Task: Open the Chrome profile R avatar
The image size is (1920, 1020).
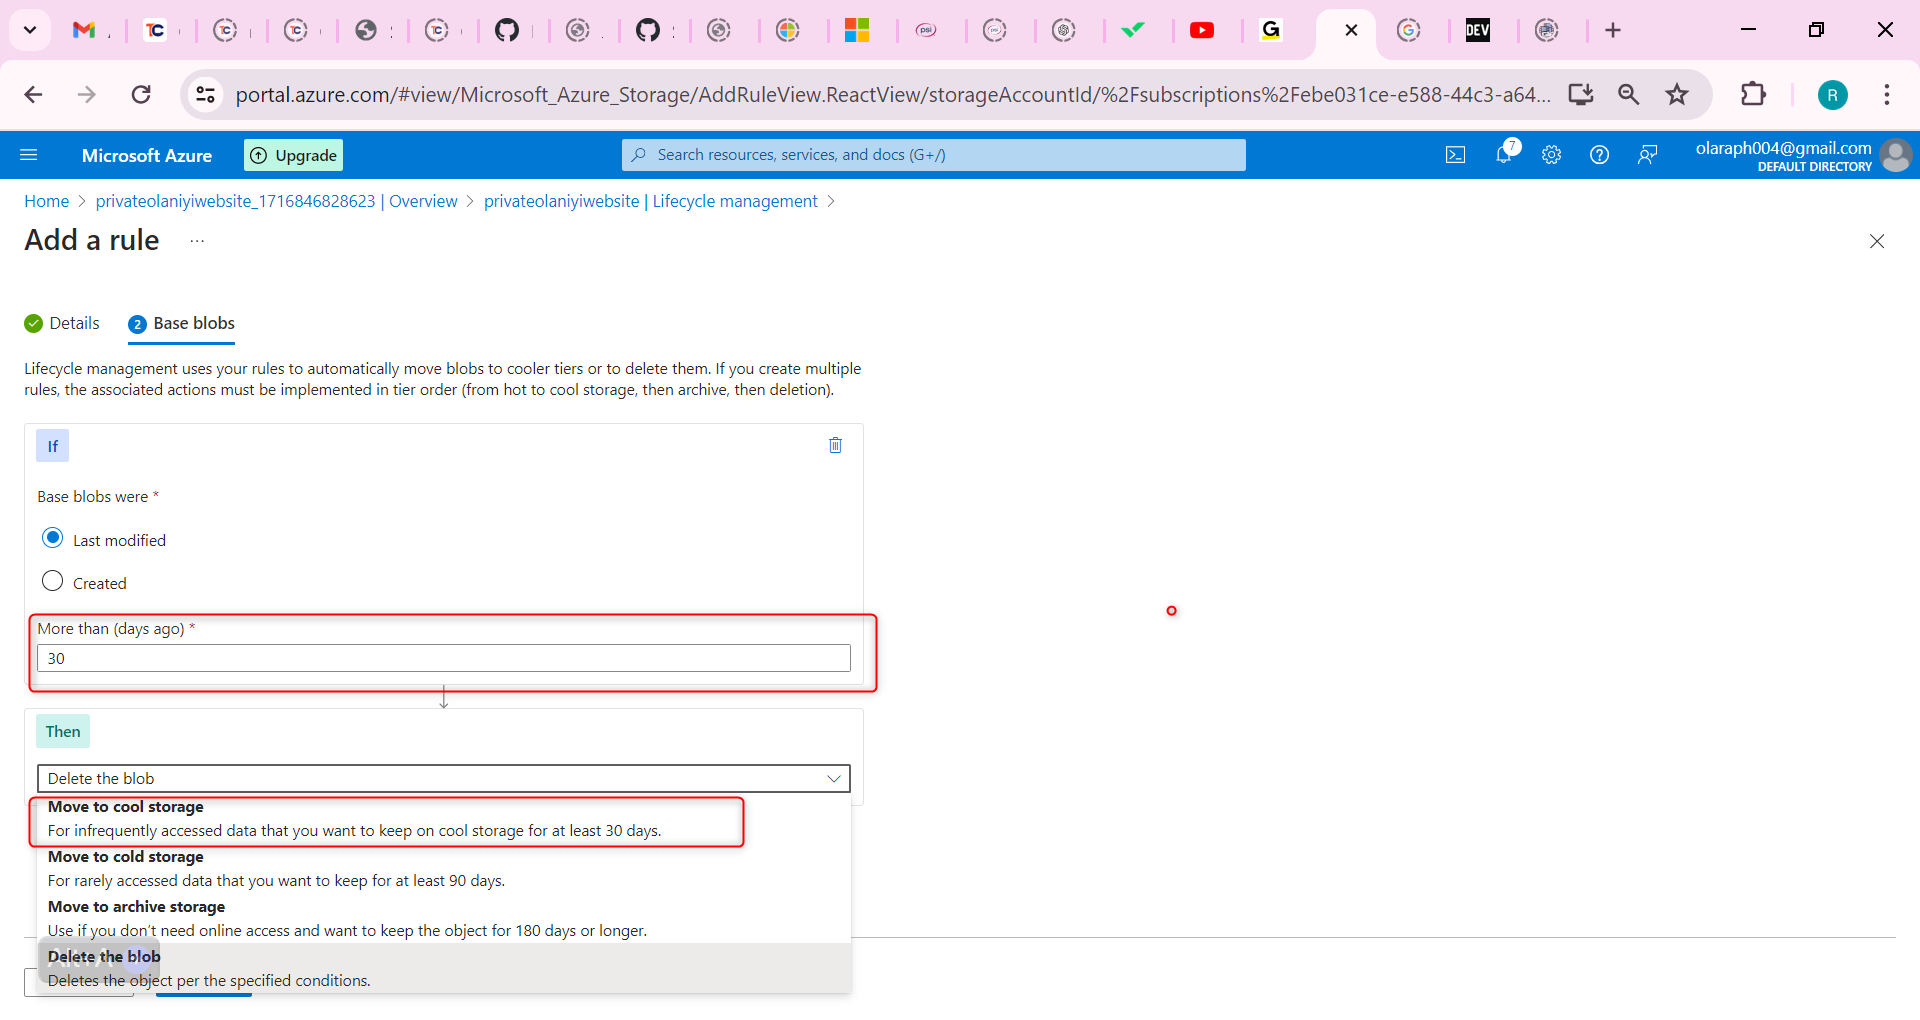Action: 1832,95
